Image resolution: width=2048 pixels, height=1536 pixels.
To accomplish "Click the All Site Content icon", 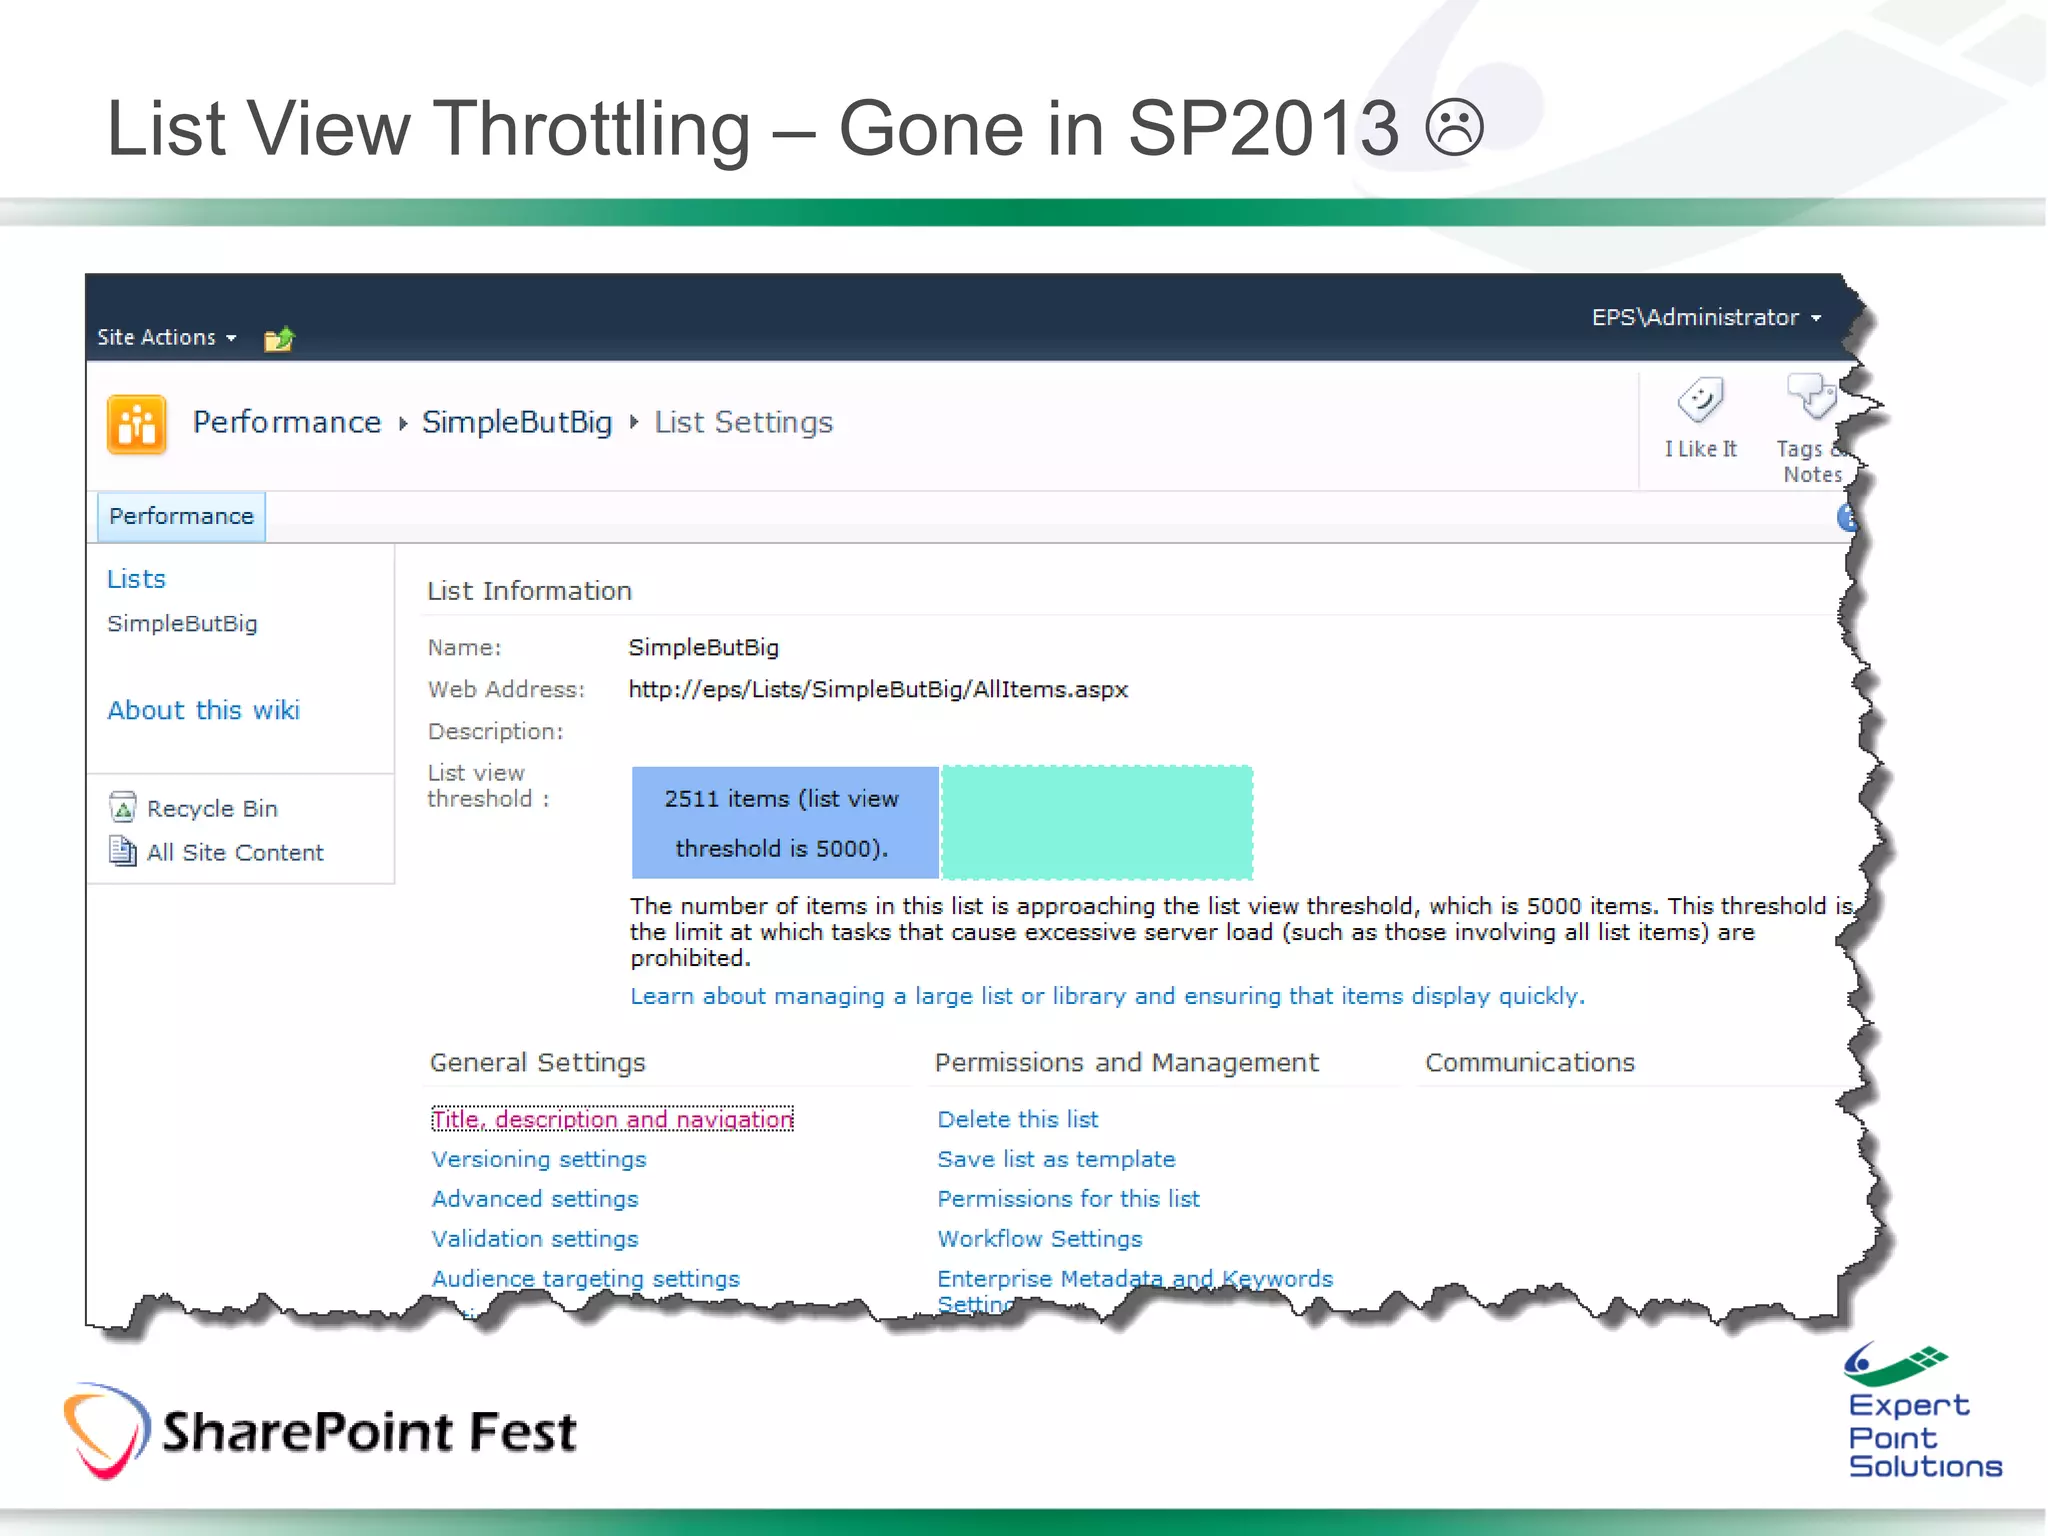I will pos(122,851).
